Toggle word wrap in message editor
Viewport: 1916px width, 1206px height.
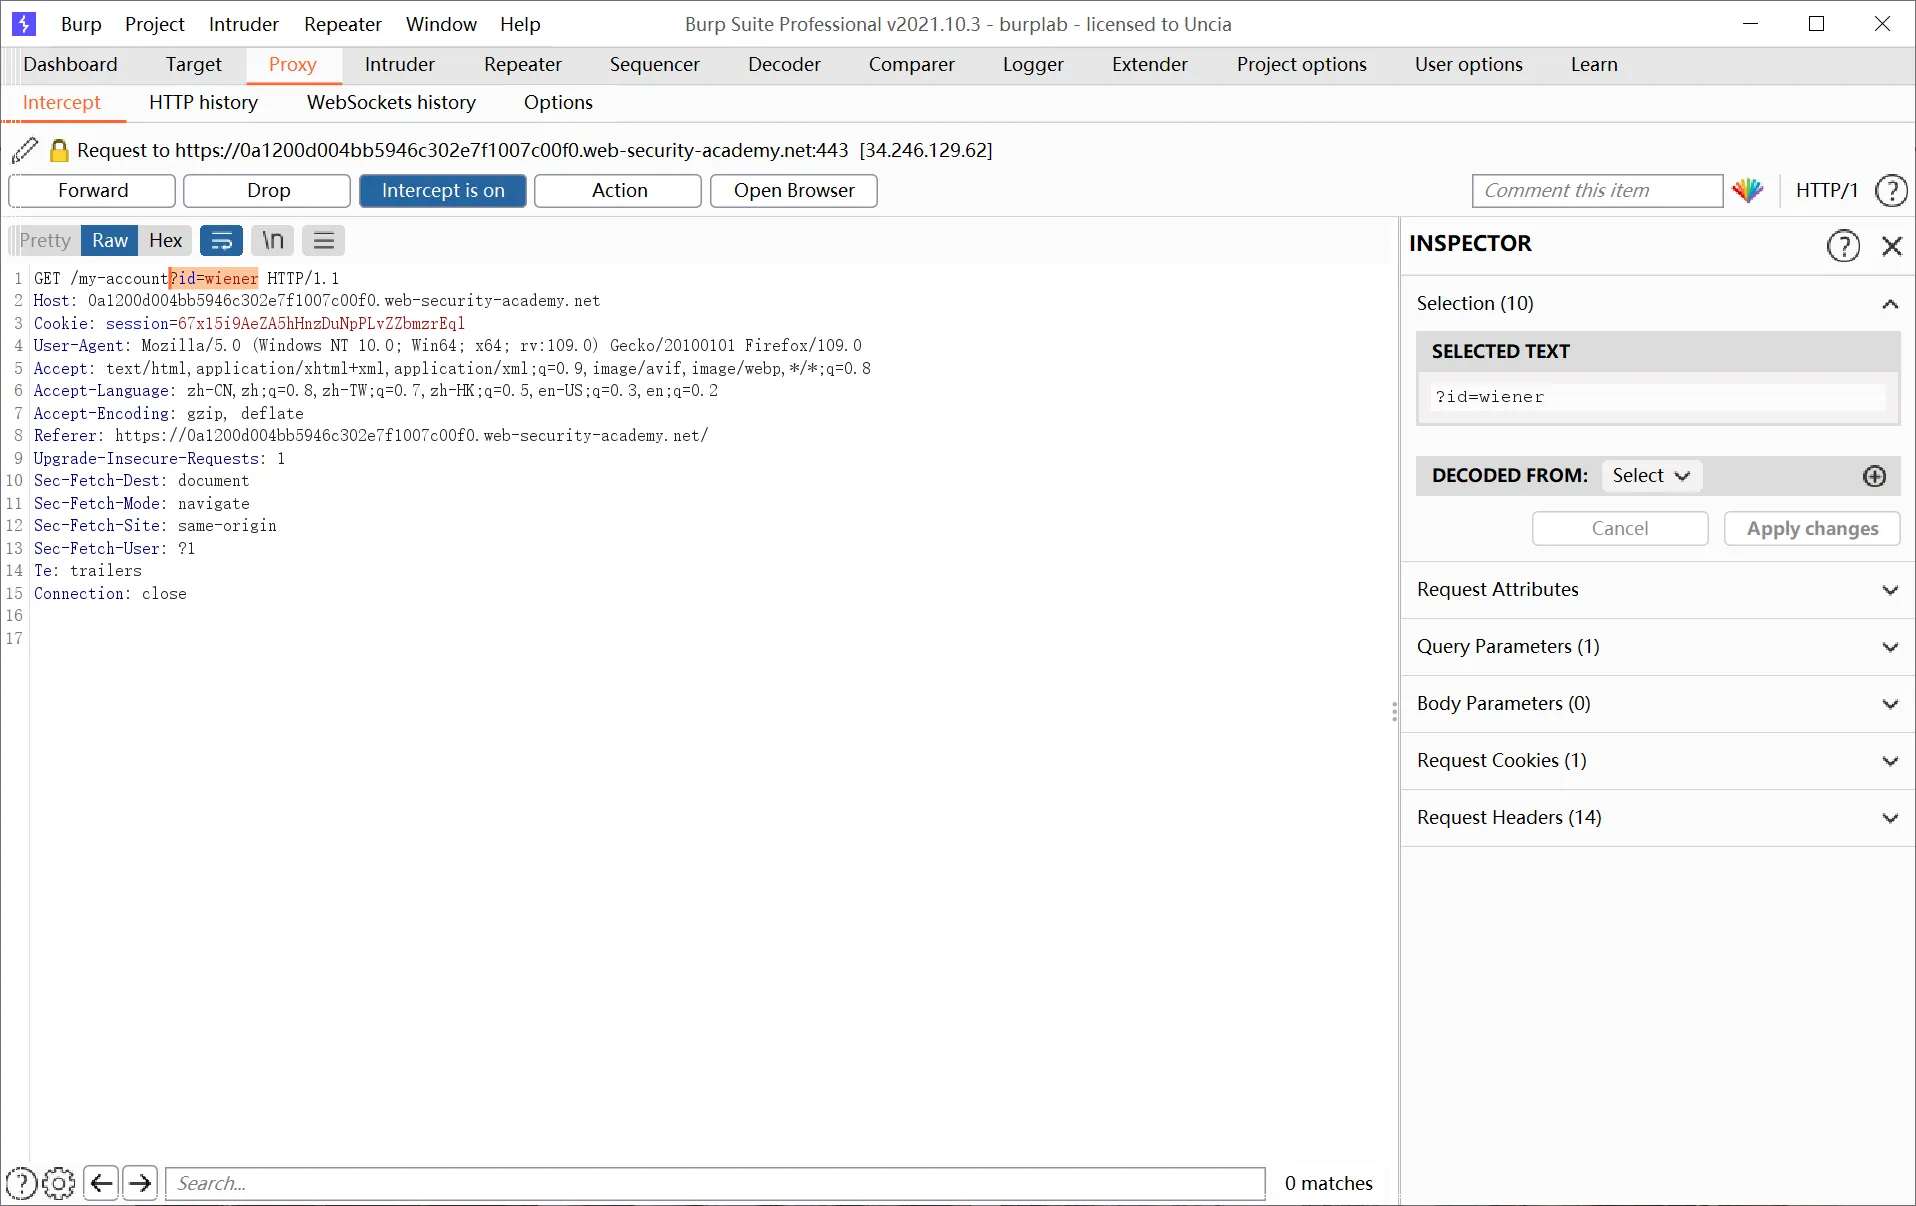(x=222, y=240)
